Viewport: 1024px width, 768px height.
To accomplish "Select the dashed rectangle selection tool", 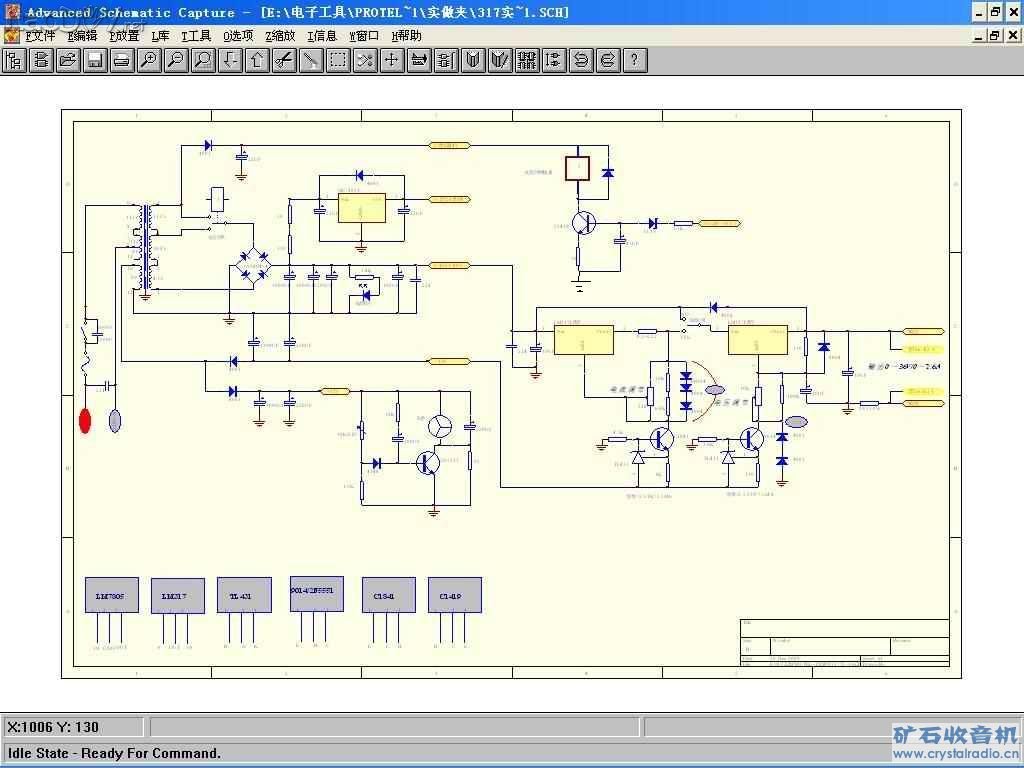I will pos(338,60).
